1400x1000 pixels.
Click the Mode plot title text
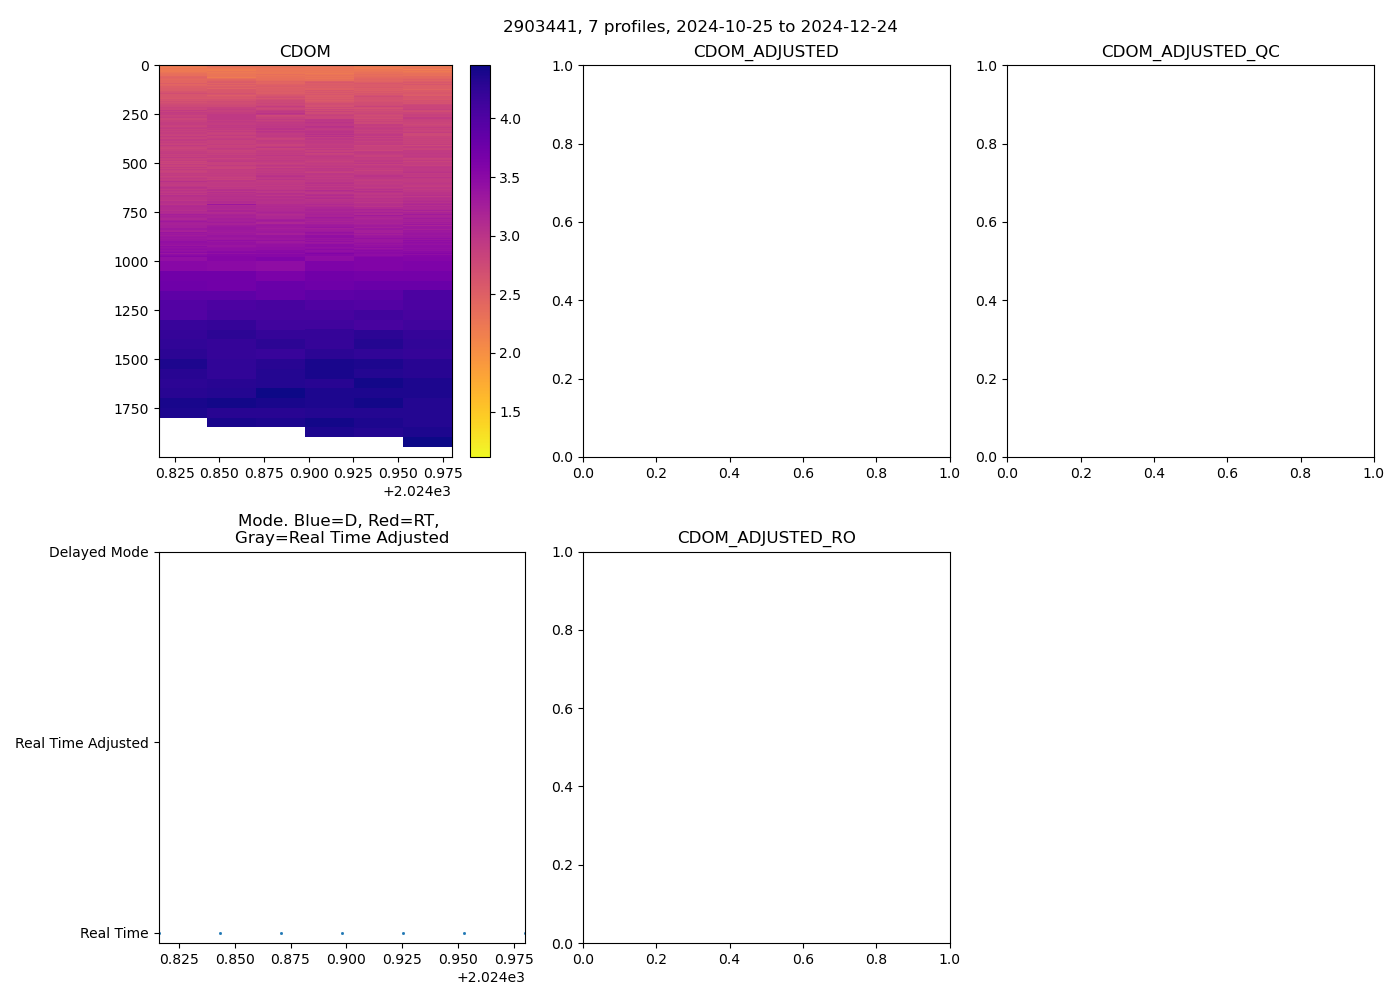pos(341,529)
